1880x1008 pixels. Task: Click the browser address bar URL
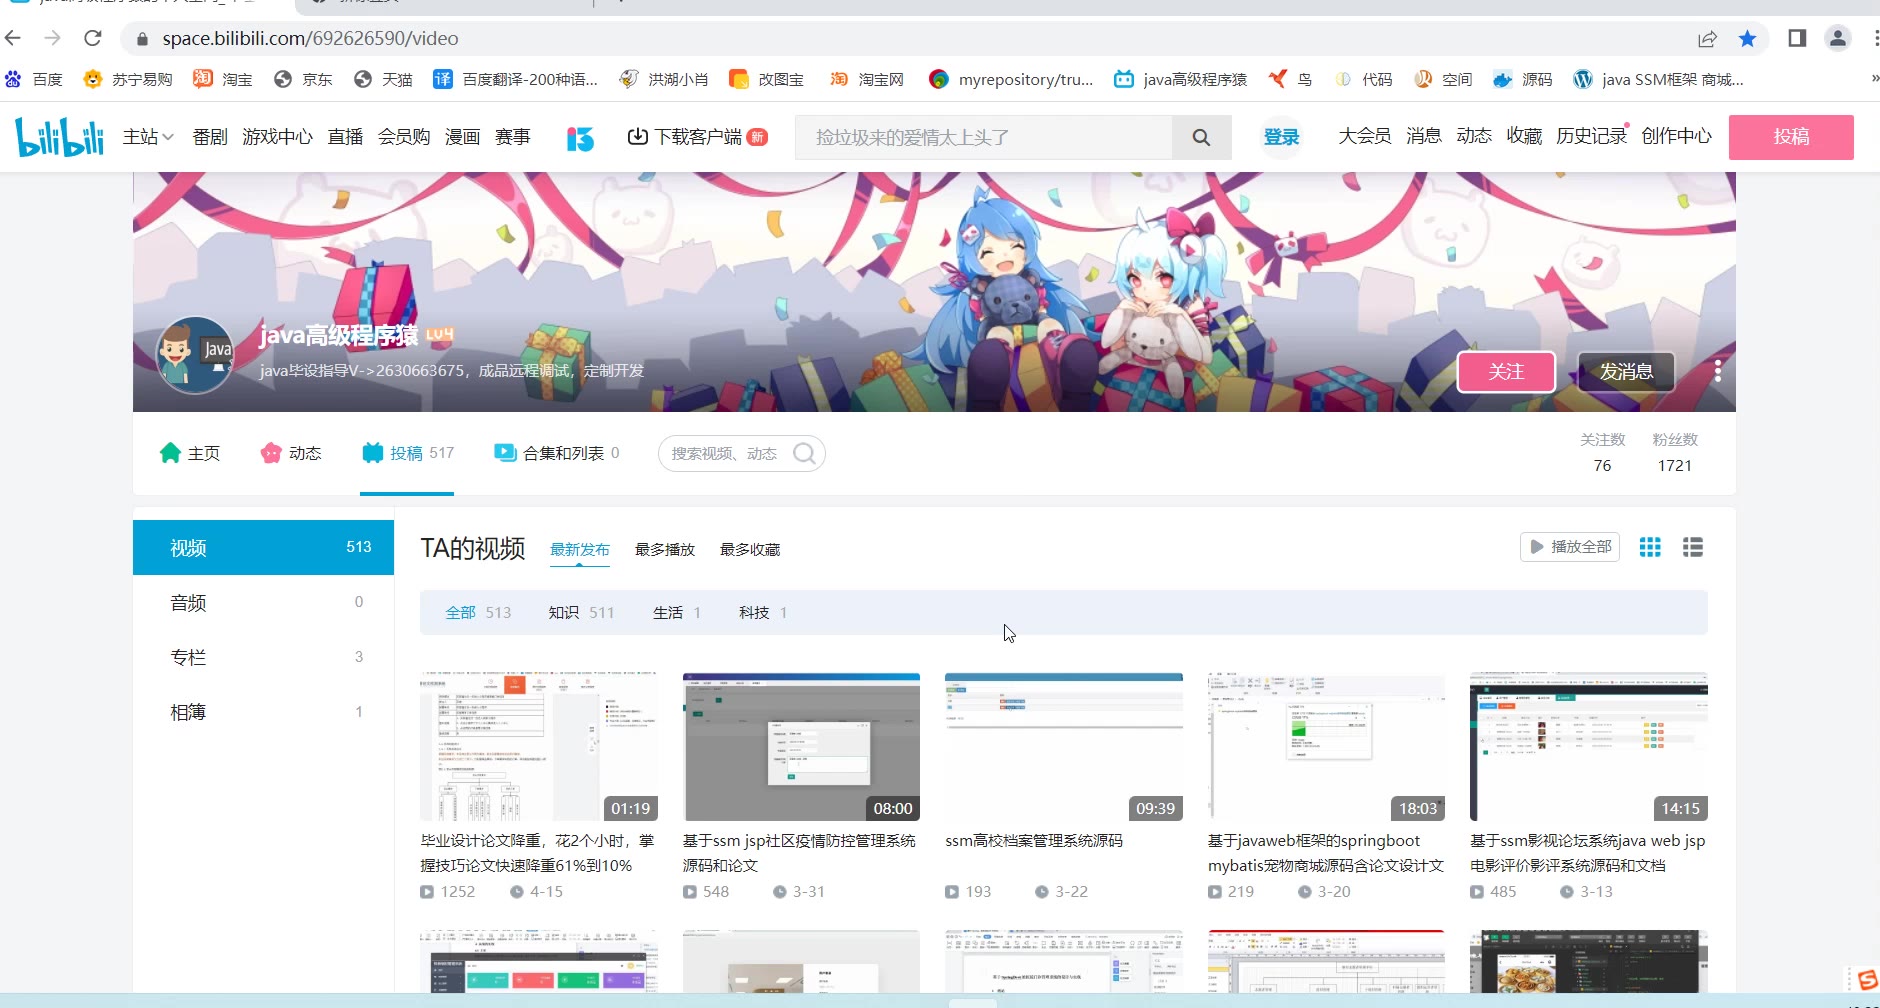(x=310, y=38)
